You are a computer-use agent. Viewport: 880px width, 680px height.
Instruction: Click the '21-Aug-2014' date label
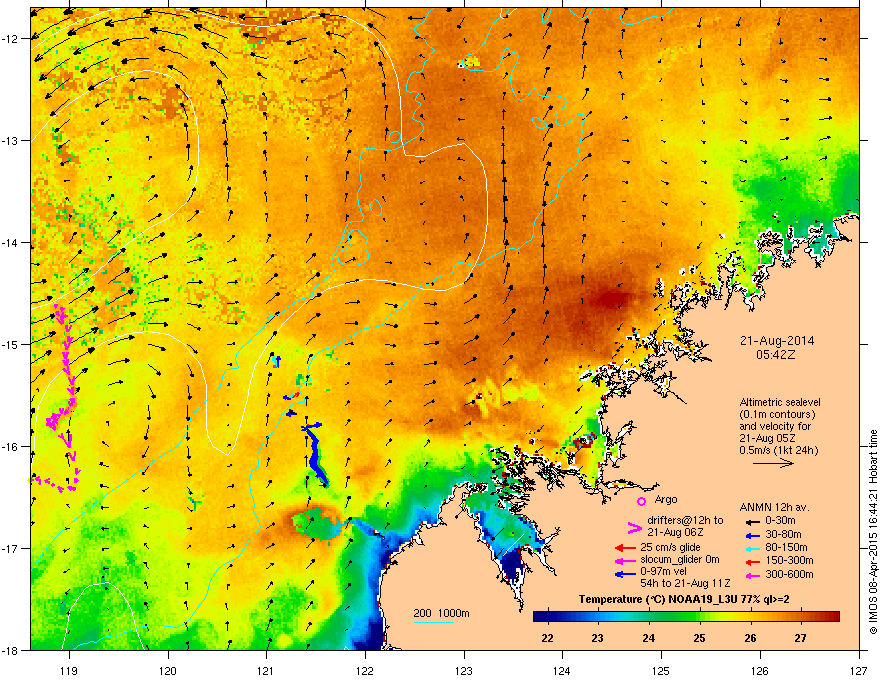click(x=777, y=341)
